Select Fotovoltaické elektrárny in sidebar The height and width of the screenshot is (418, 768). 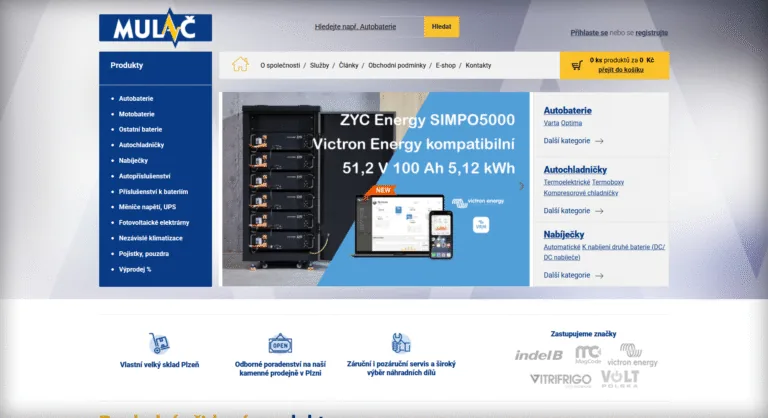tap(154, 222)
